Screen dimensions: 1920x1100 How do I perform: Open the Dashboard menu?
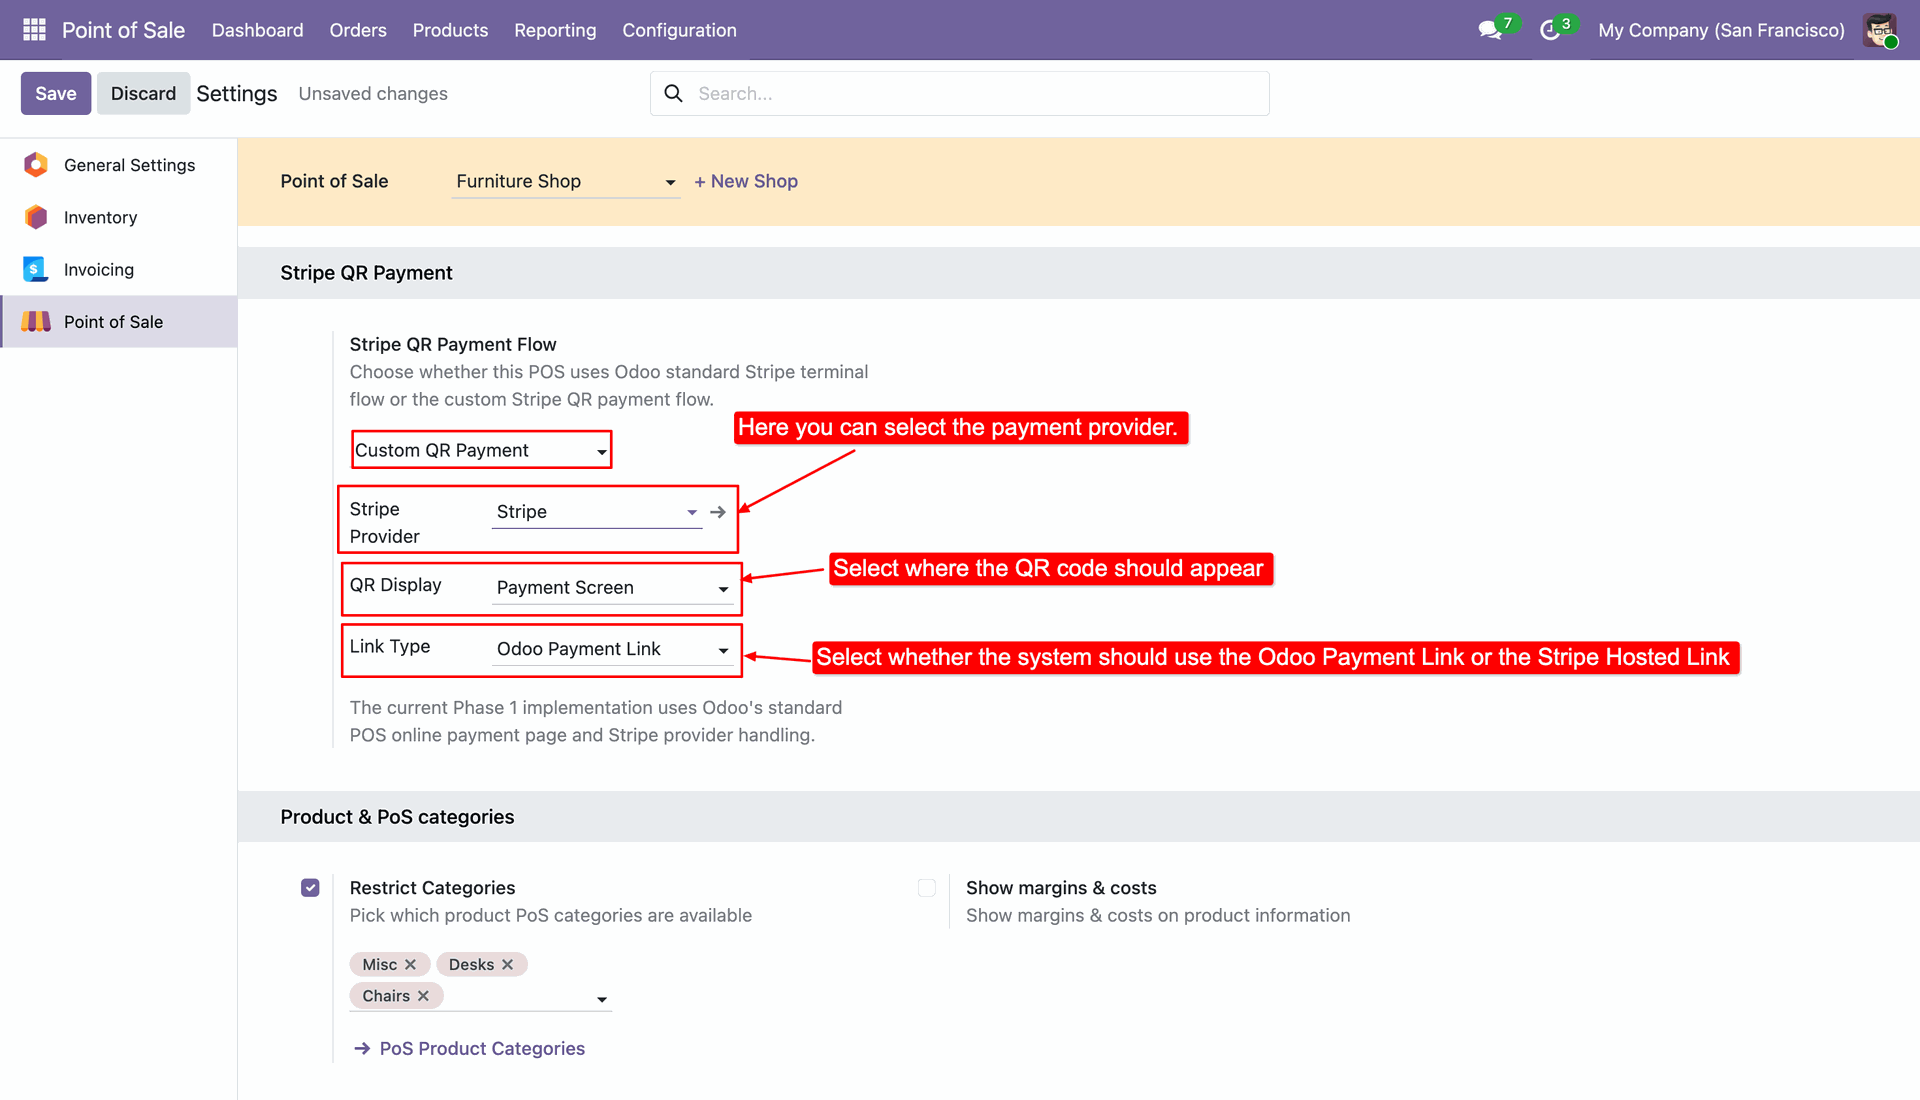coord(258,30)
